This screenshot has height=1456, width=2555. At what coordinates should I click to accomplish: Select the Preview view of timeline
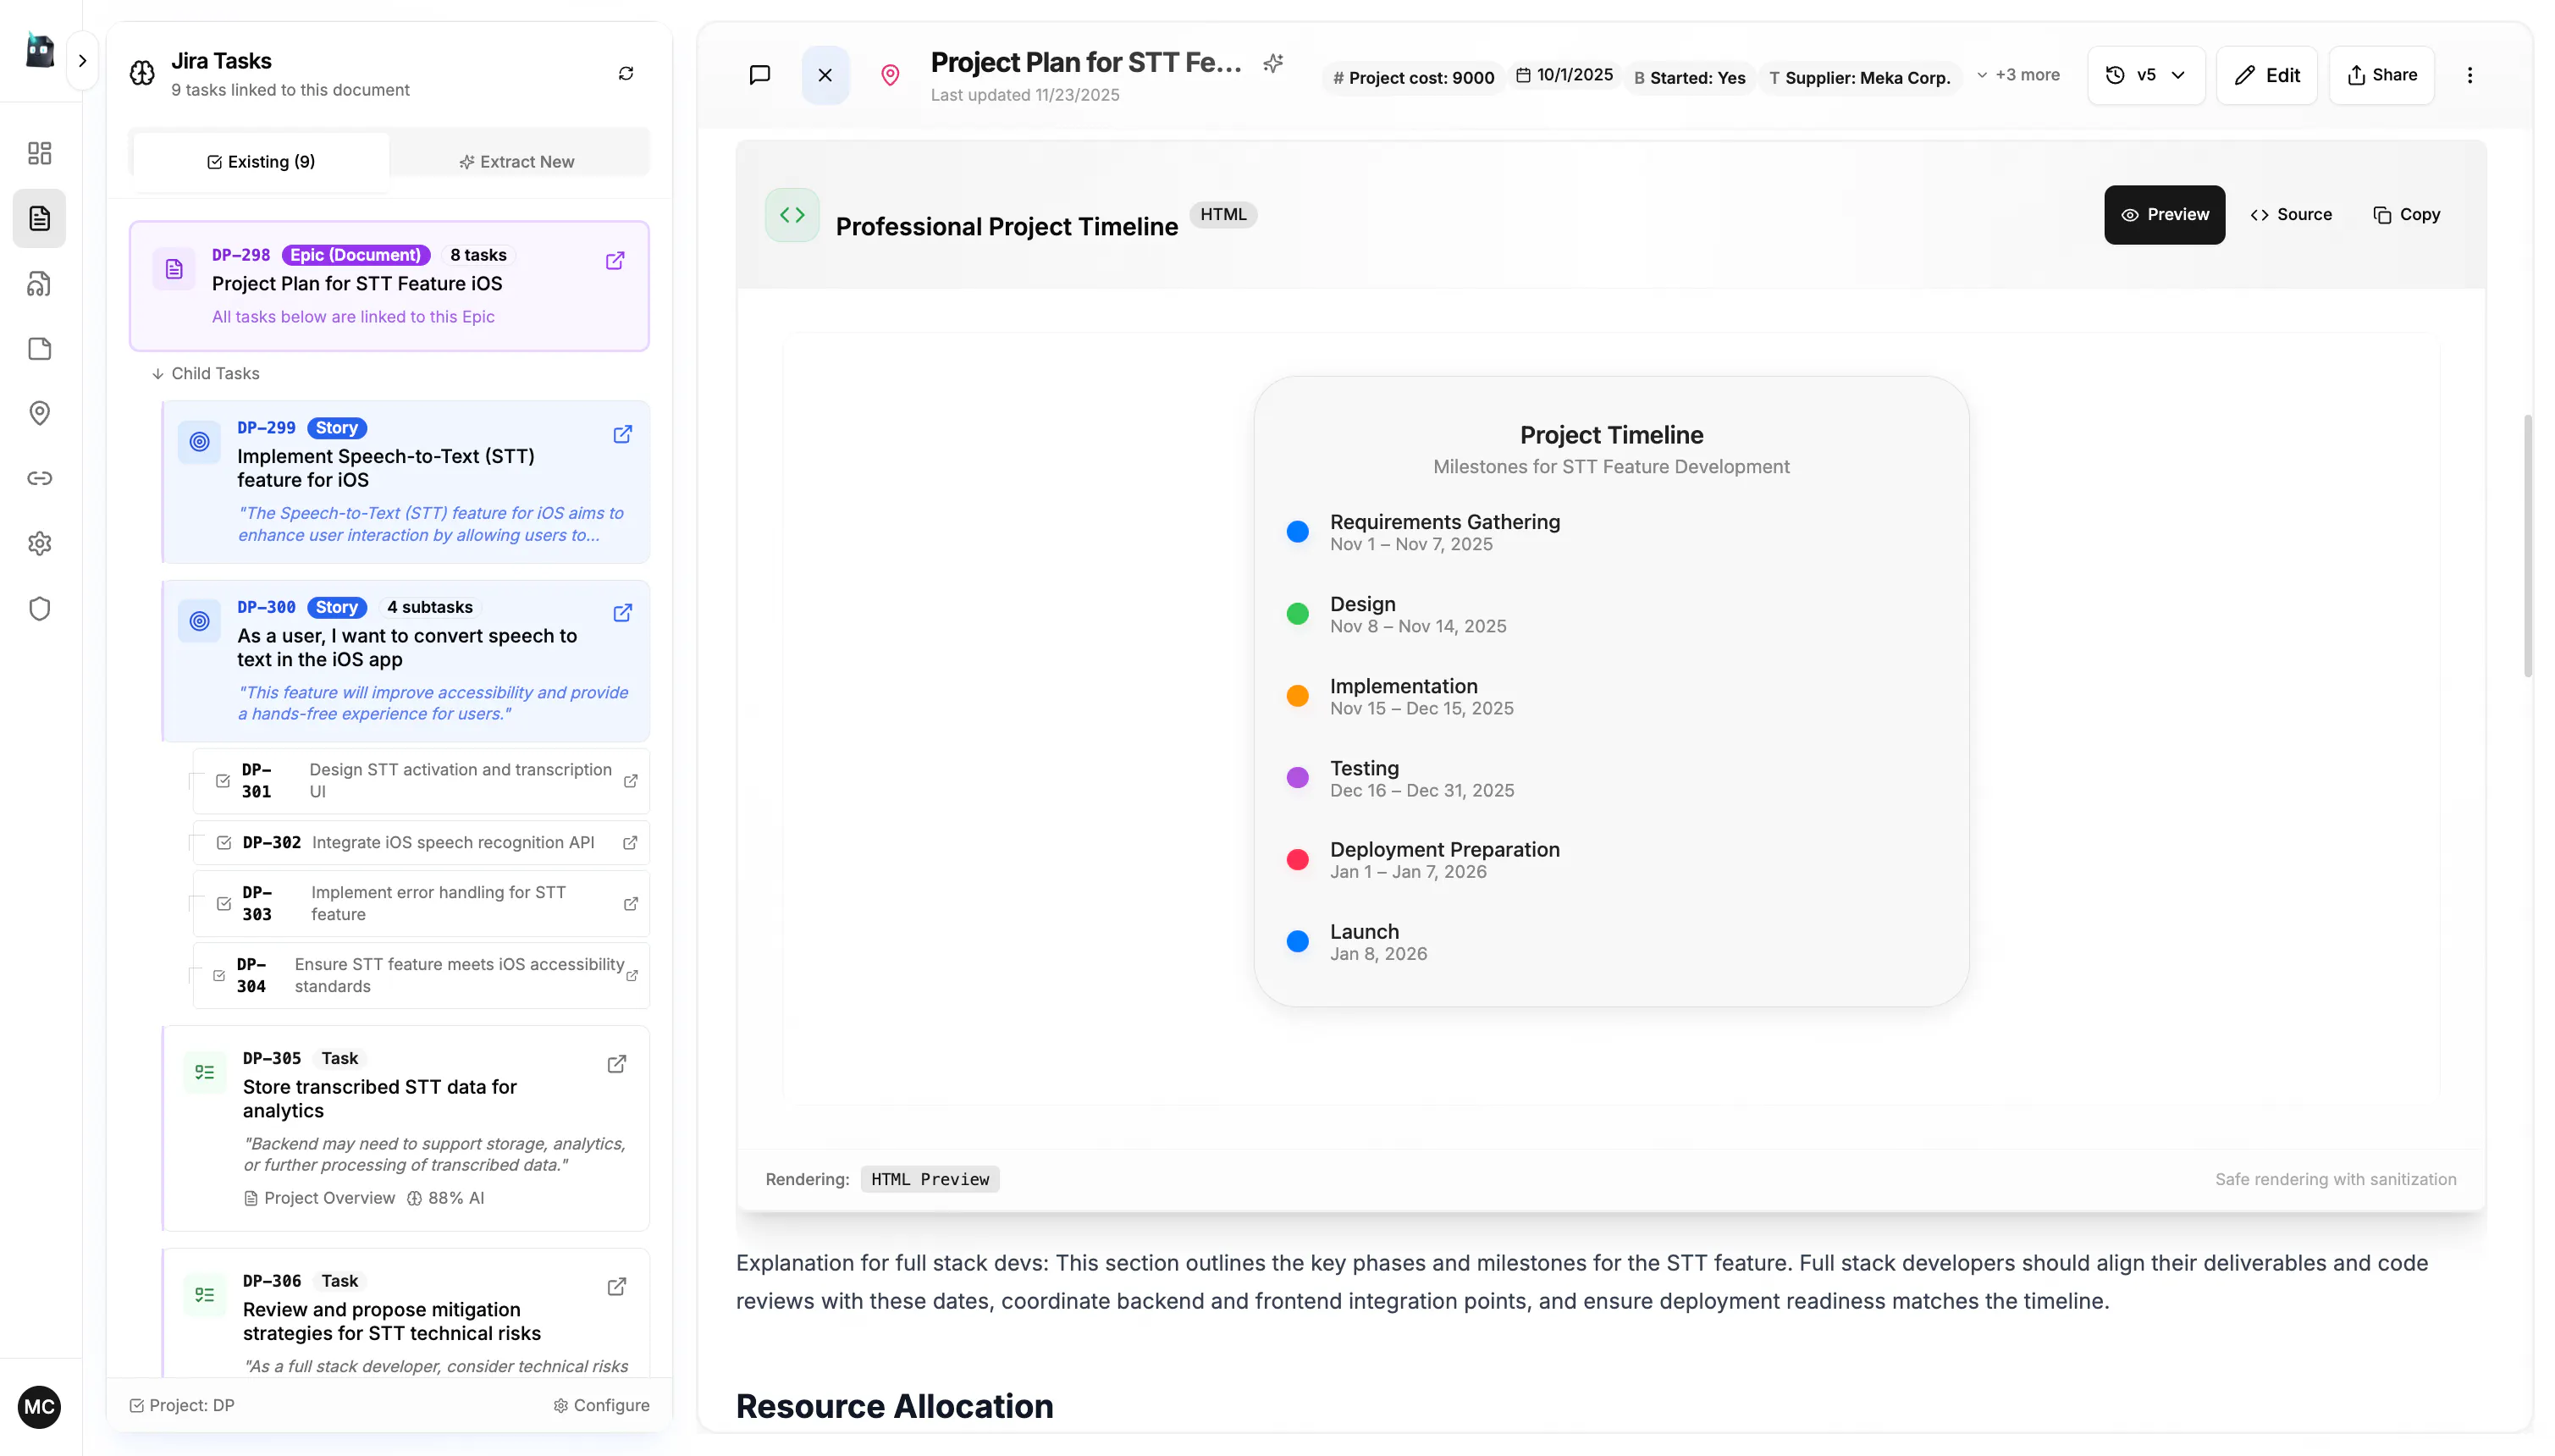[2164, 215]
